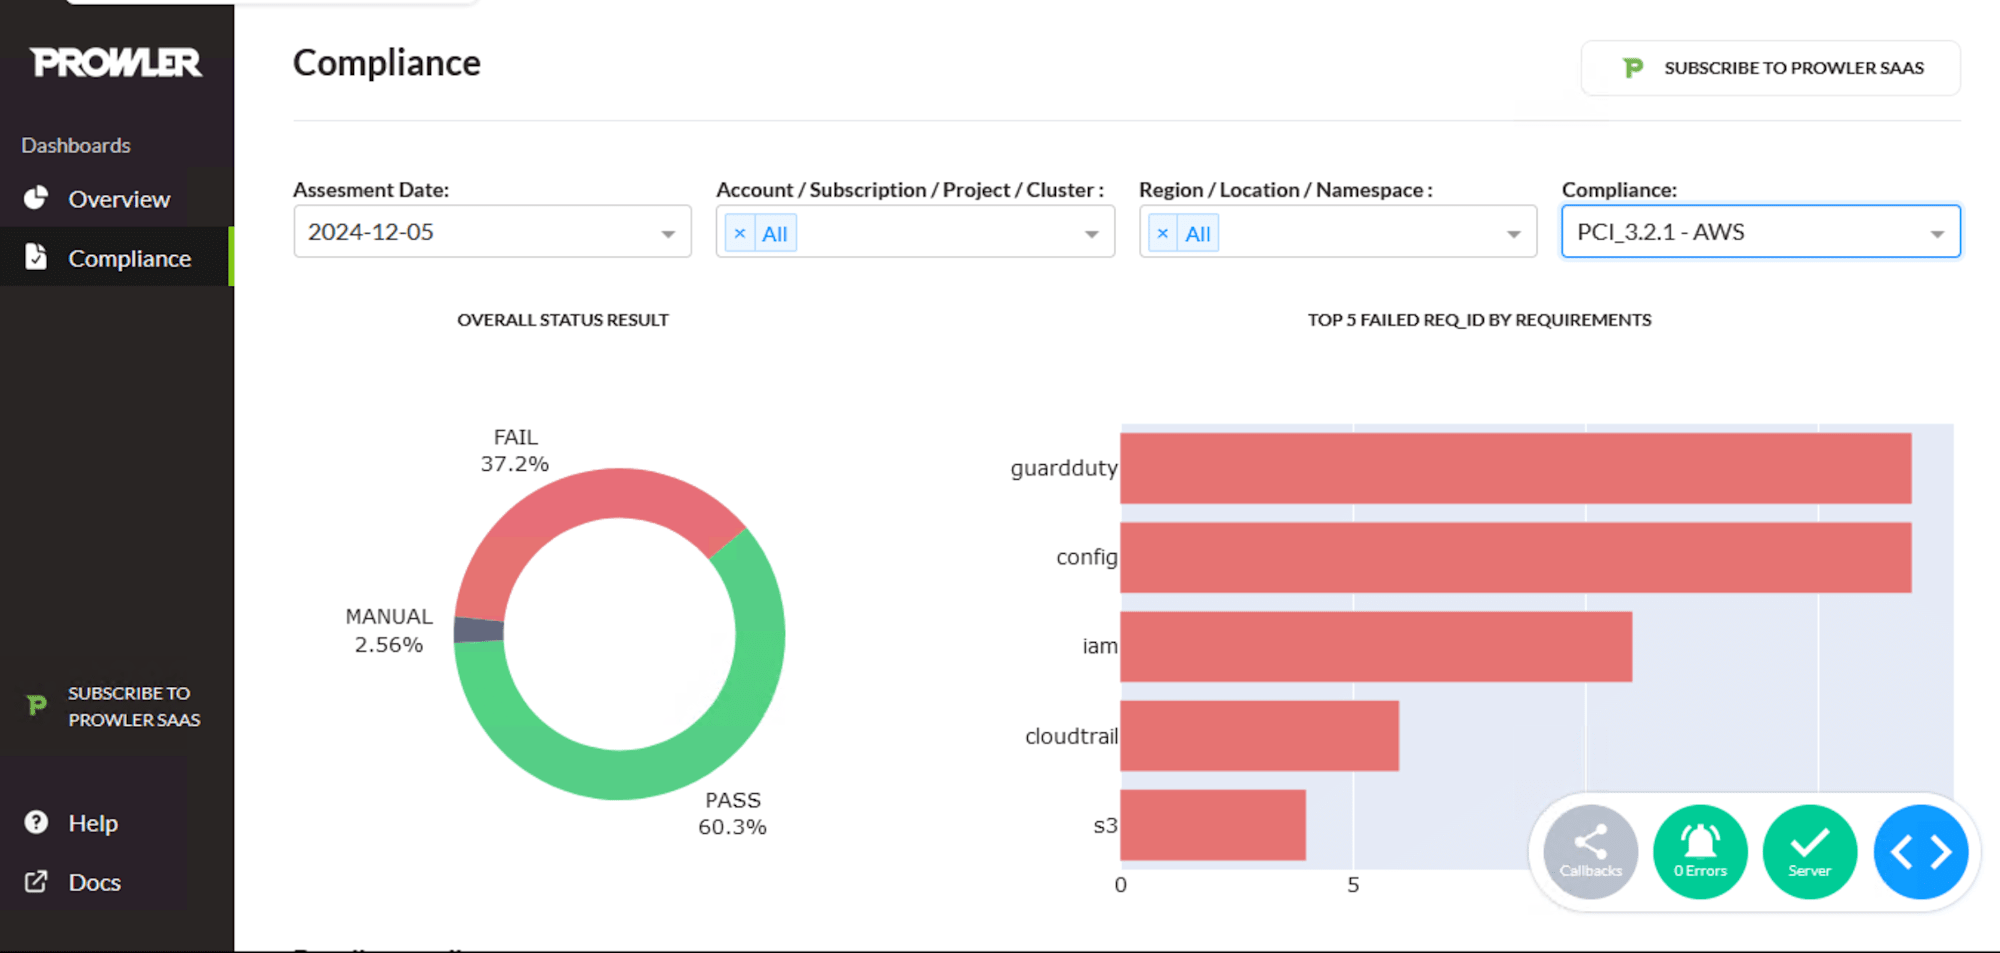Click the Compliance document icon
The width and height of the screenshot is (2000, 953).
point(36,257)
